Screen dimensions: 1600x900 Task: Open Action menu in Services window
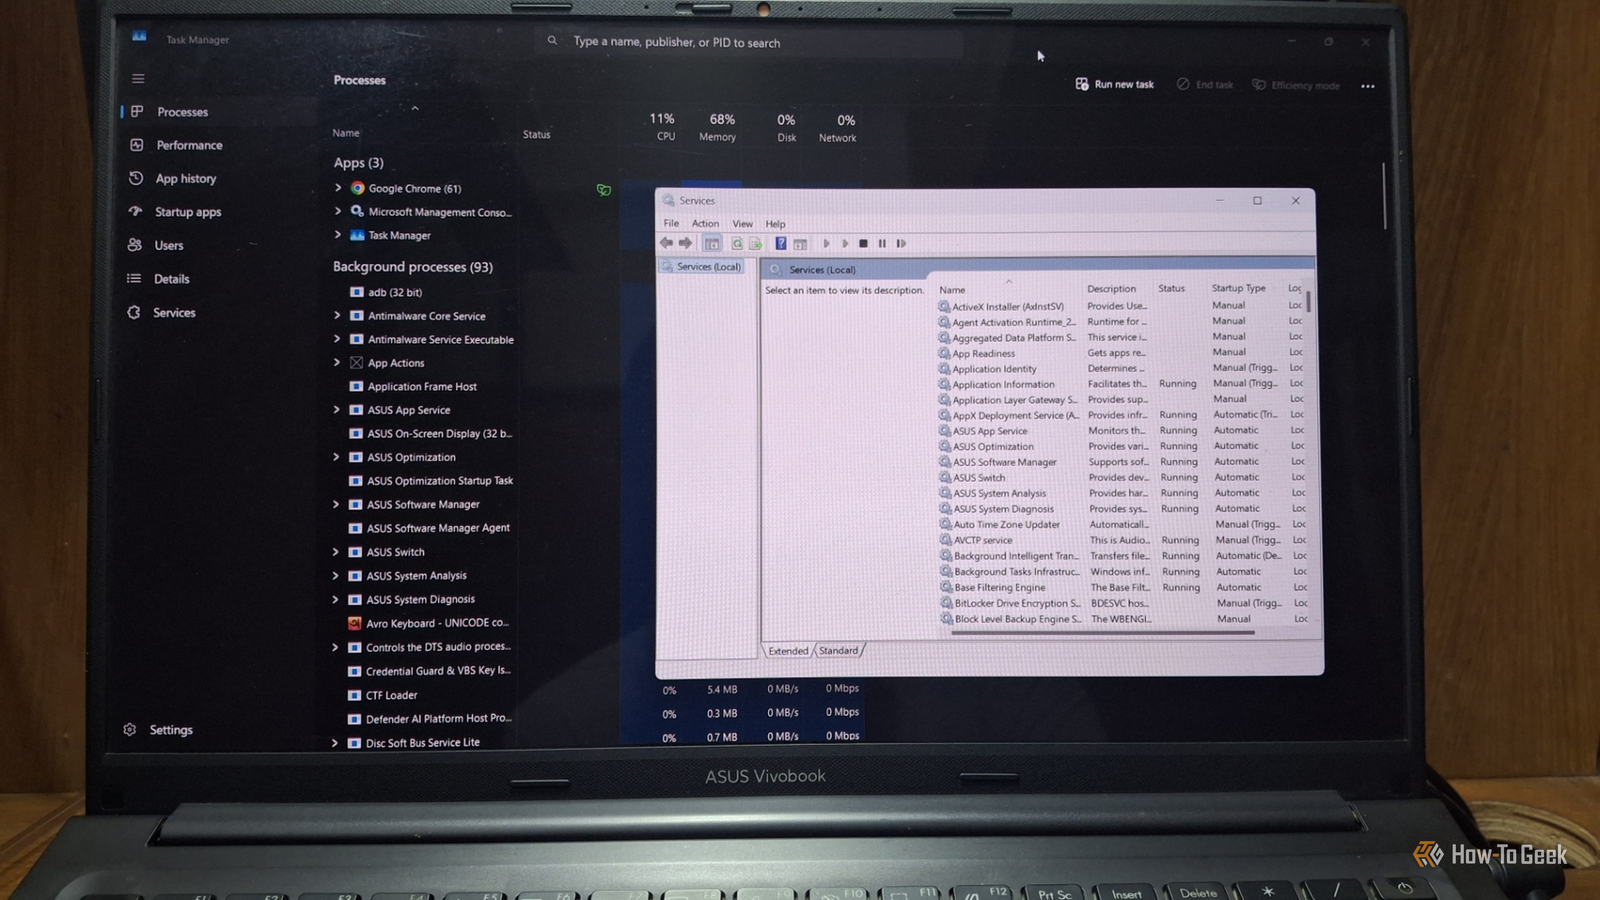(x=705, y=223)
